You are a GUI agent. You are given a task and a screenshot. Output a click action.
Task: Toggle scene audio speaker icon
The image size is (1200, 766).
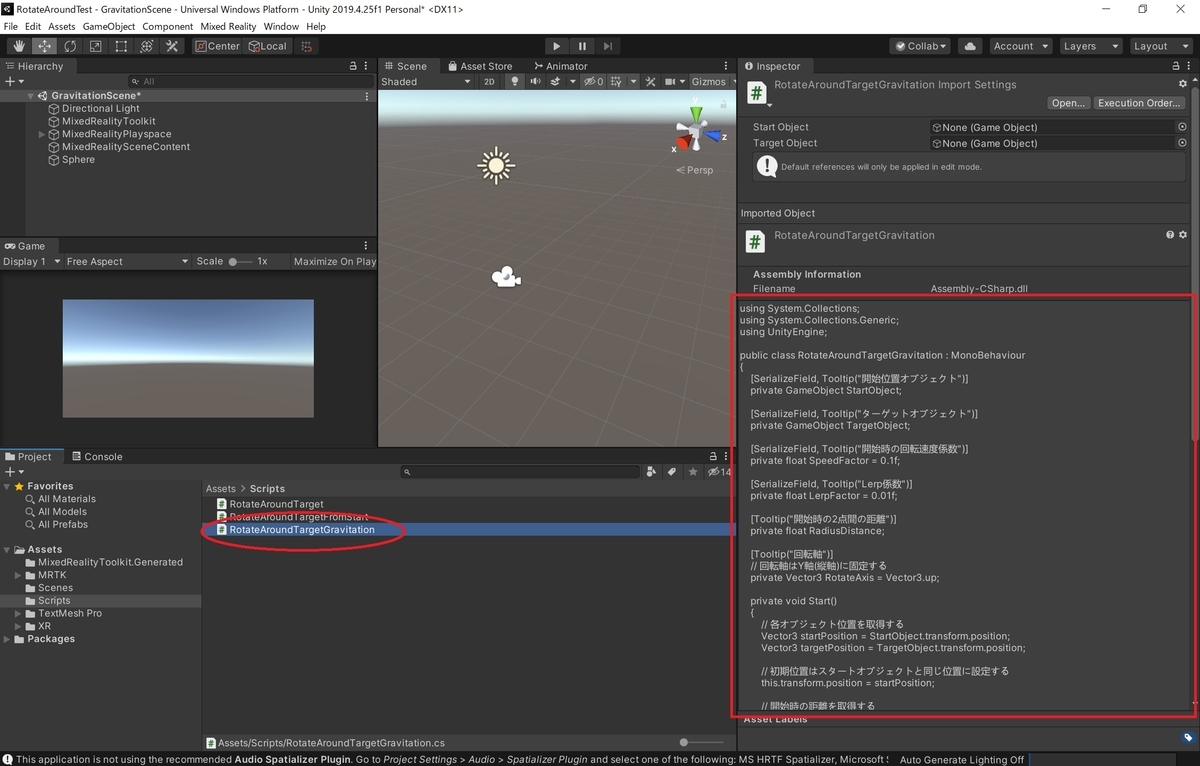pos(536,82)
